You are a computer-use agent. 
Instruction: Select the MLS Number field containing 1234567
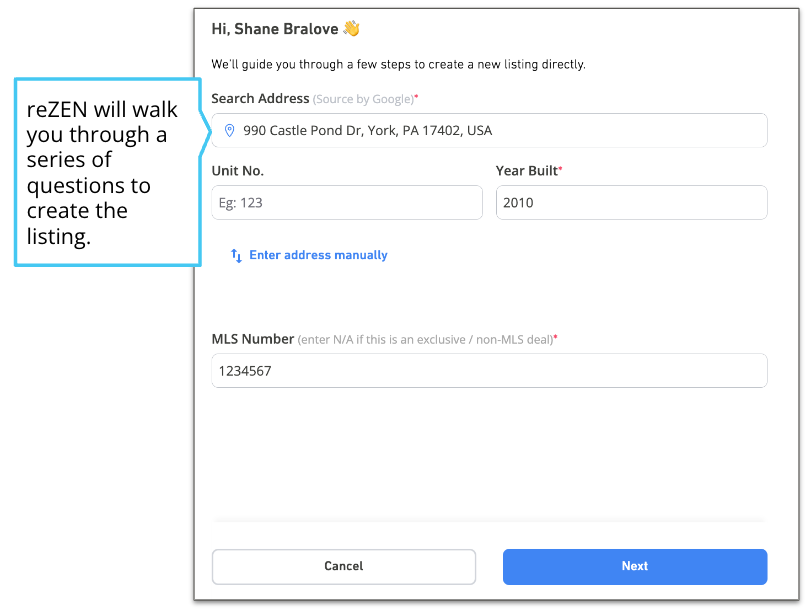(x=489, y=371)
